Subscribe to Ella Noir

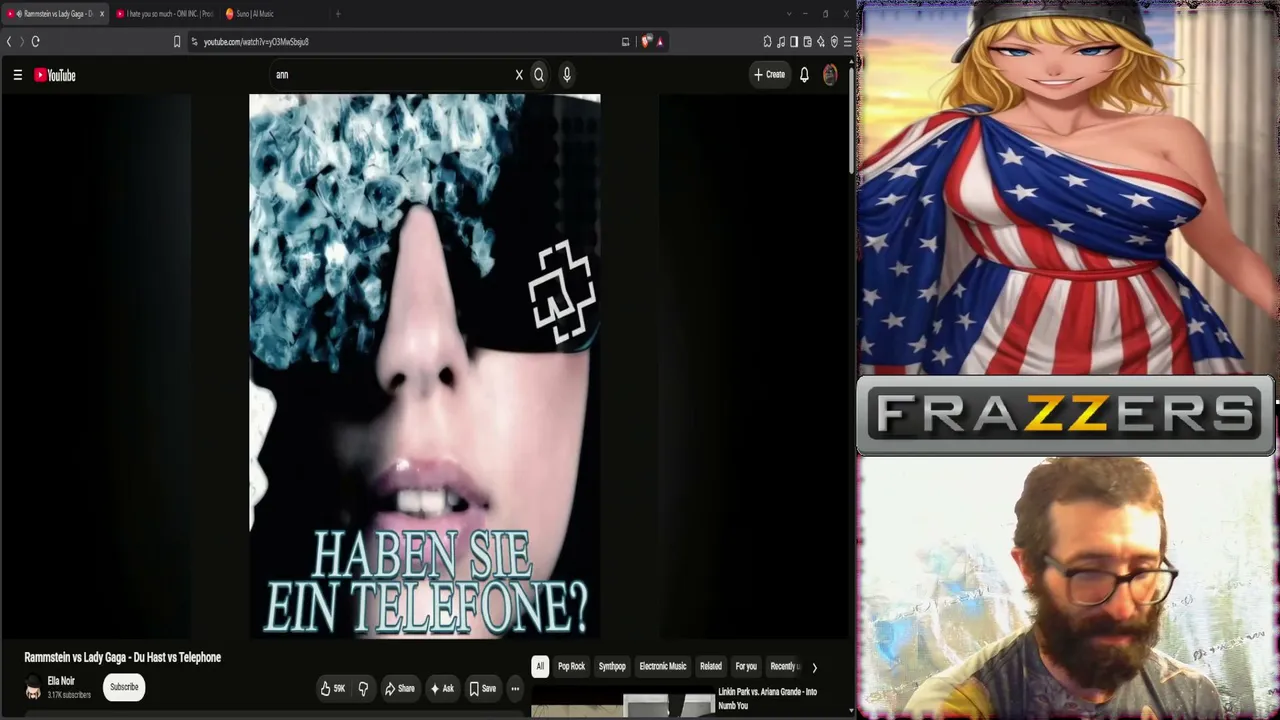coord(124,687)
